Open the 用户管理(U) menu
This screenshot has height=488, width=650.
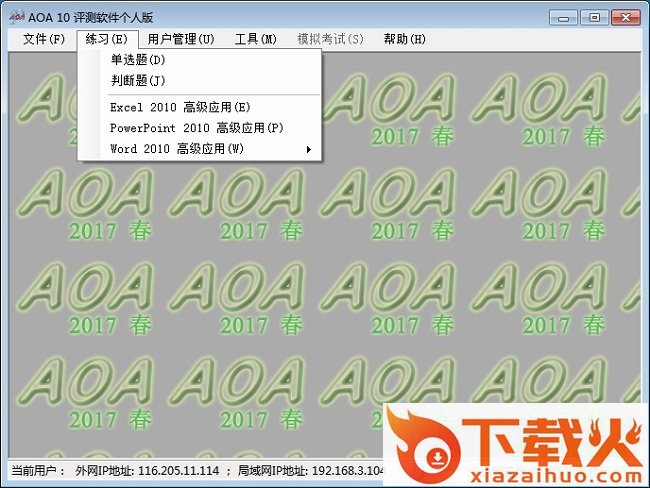click(x=181, y=39)
